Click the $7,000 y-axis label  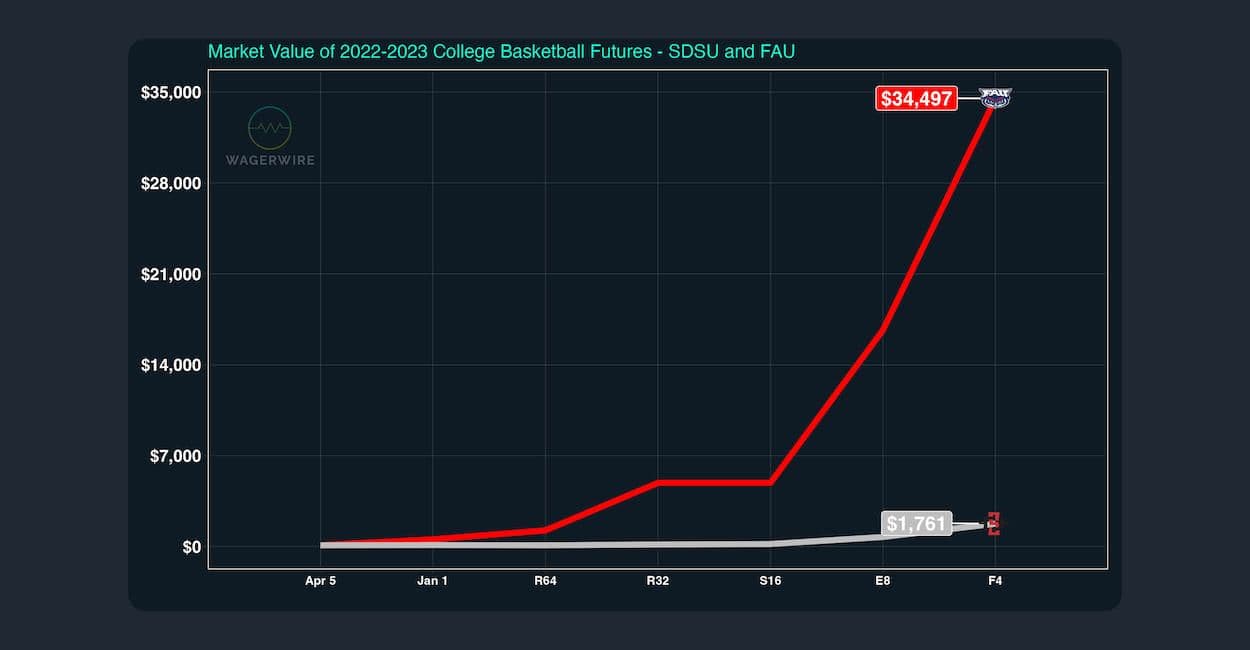pyautogui.click(x=176, y=456)
